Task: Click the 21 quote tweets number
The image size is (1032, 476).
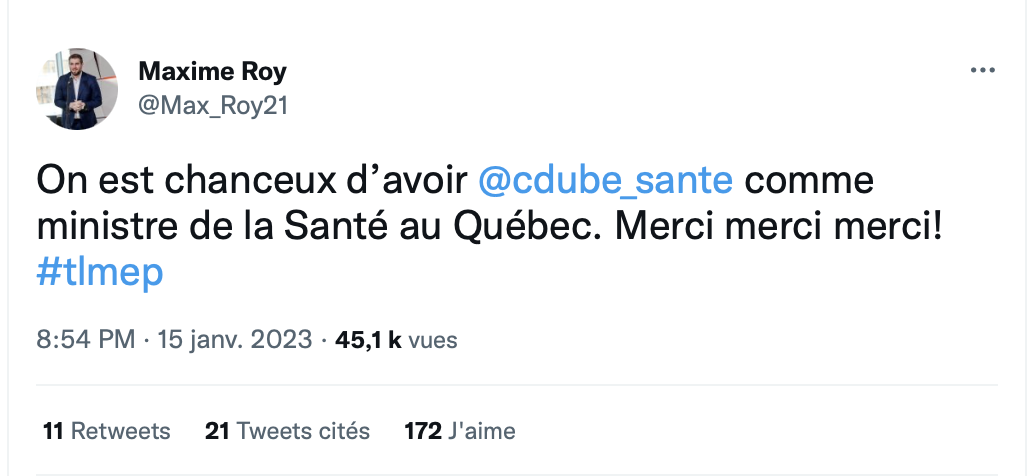Action: click(x=217, y=431)
